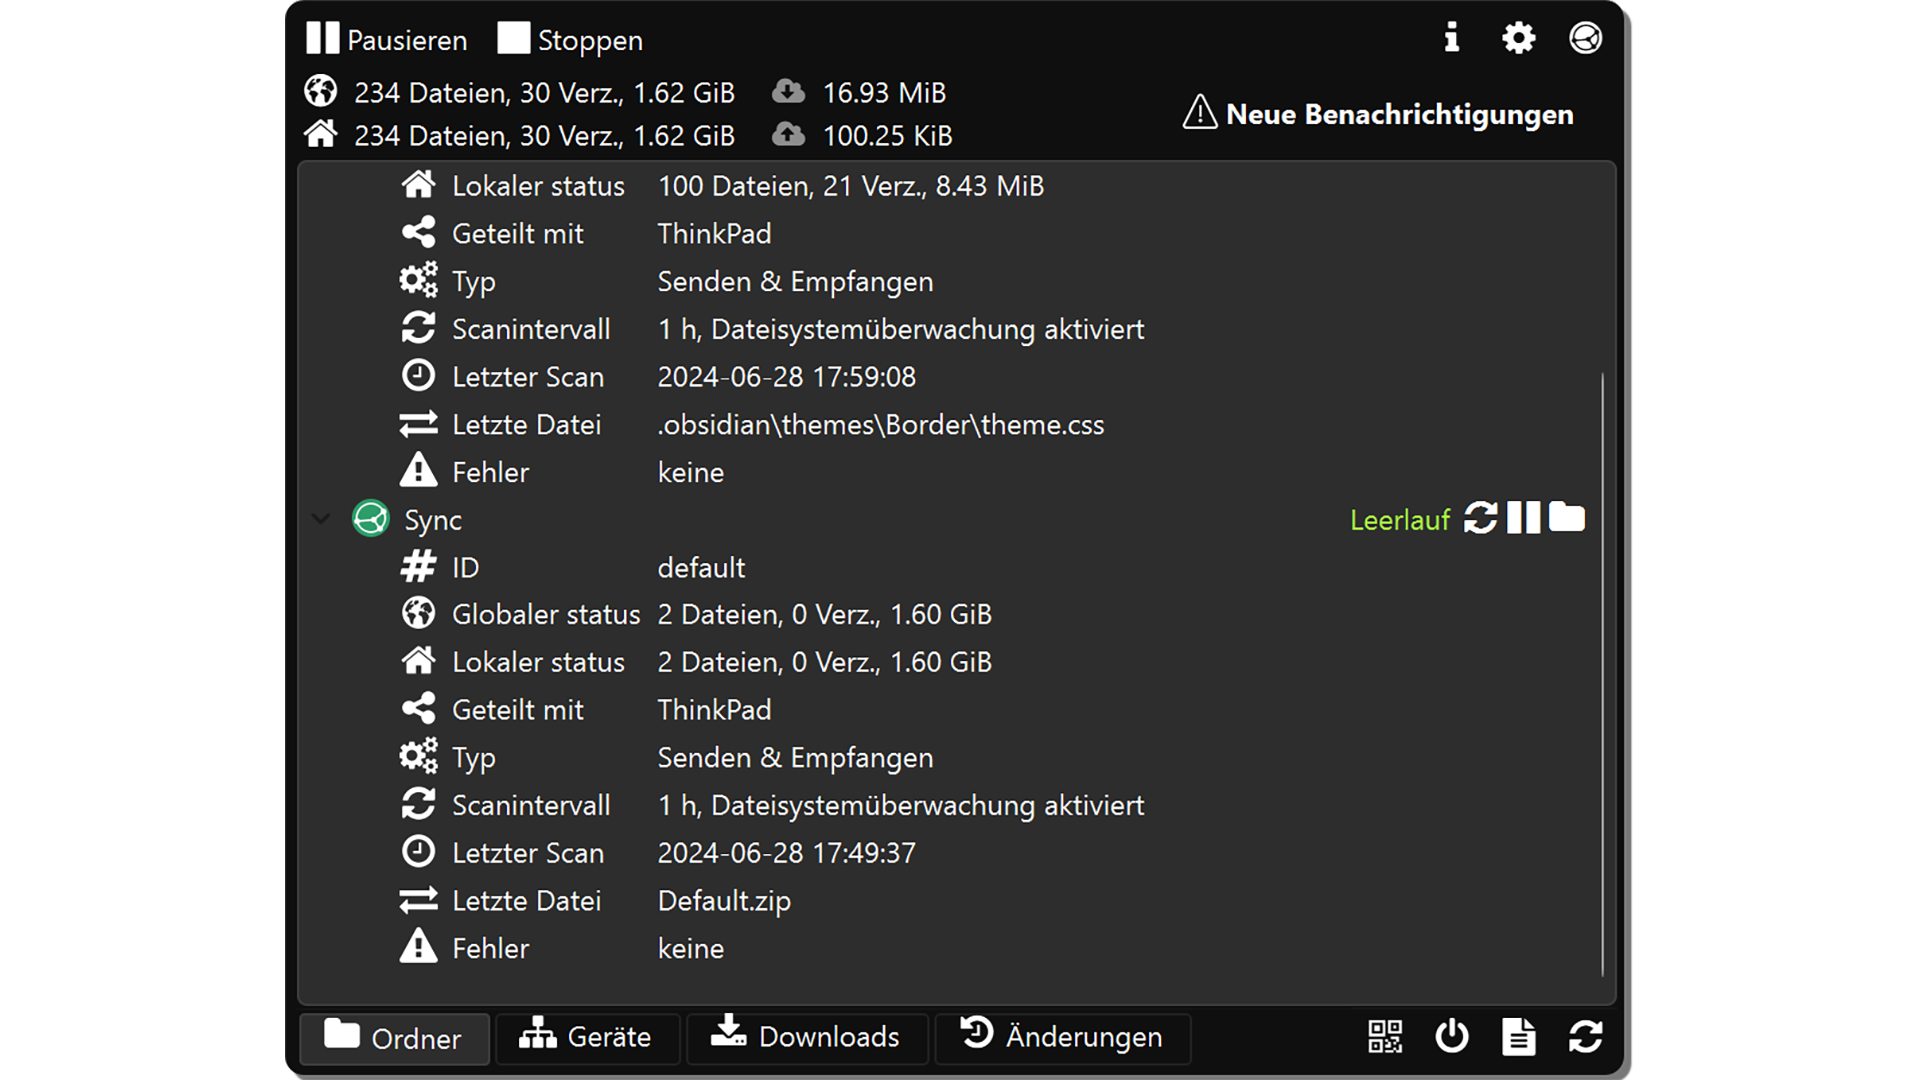Open Sync folder in file browser
The height and width of the screenshot is (1080, 1920).
click(x=1566, y=518)
